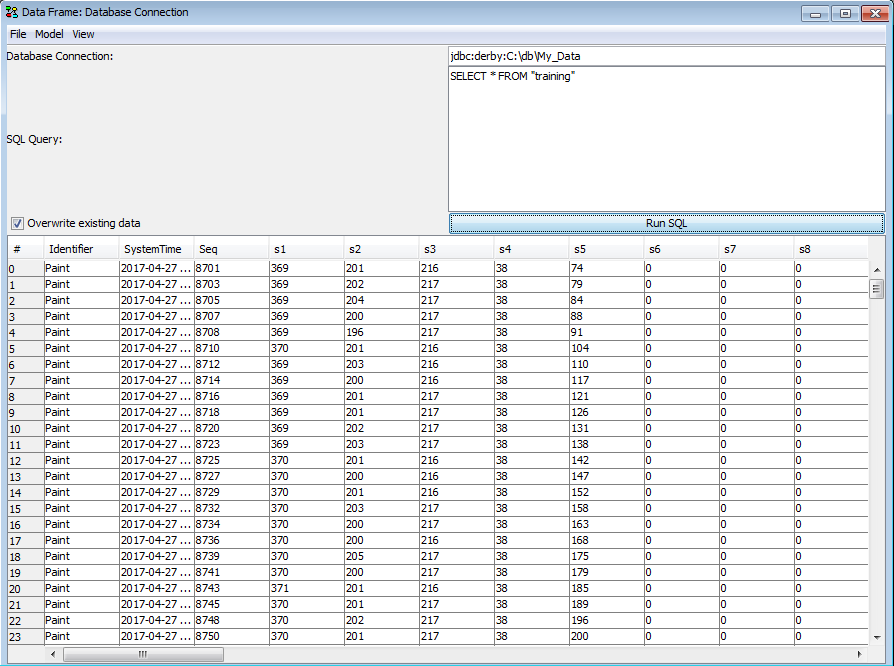Viewport: 894px width, 666px height.
Task: Minimize the Data Frame window
Action: click(815, 14)
